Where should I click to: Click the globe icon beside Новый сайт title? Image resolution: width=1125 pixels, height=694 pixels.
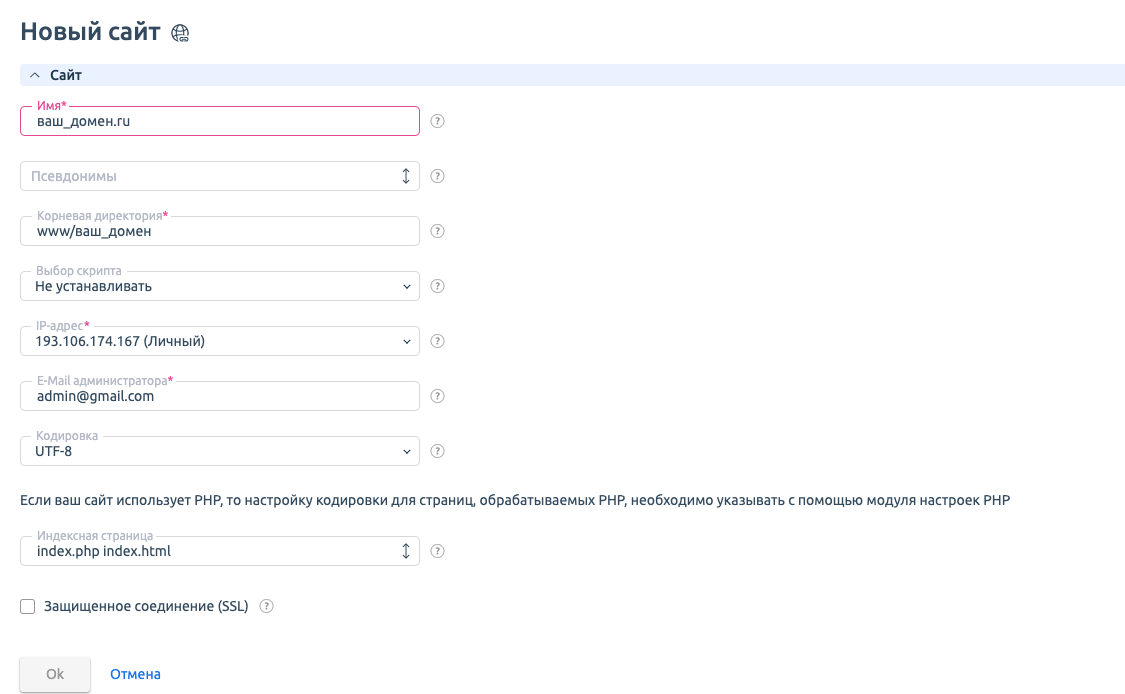(180, 33)
